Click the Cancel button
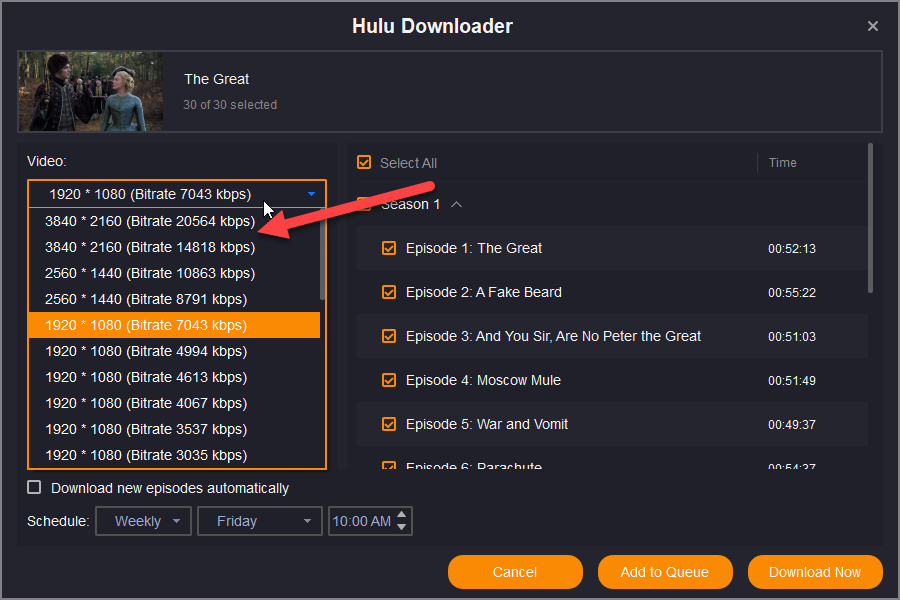 click(515, 572)
